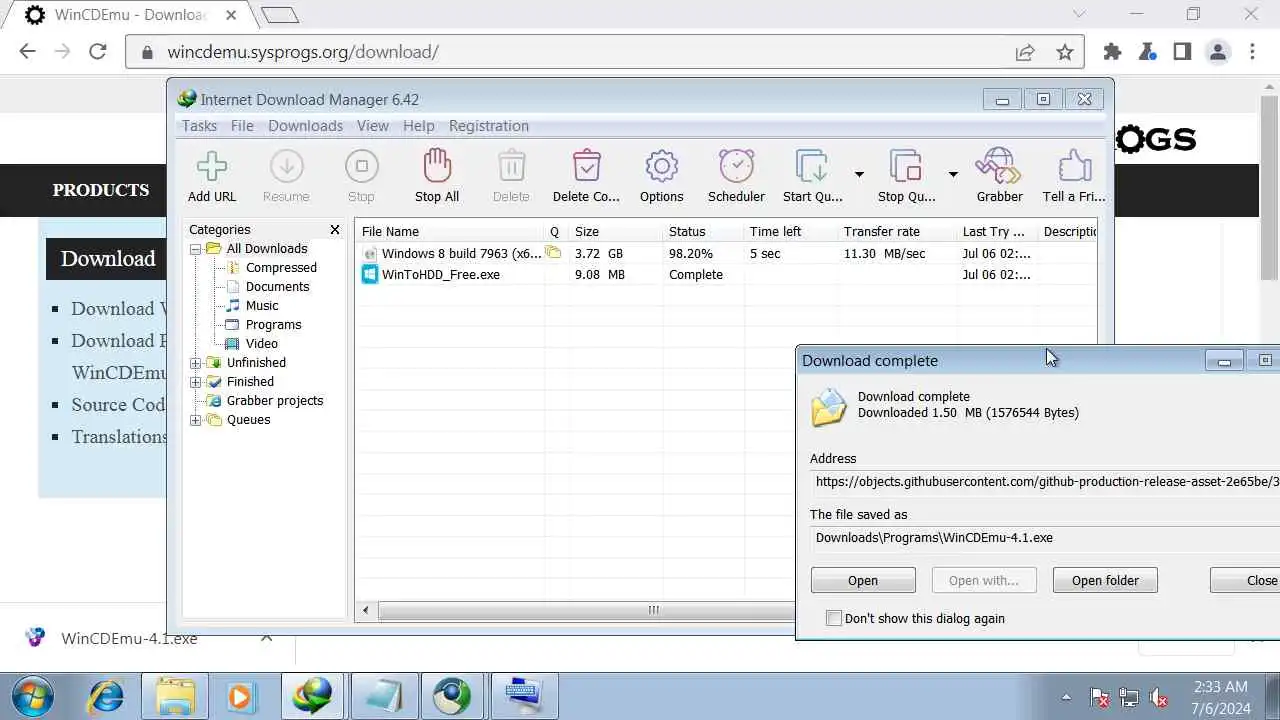Viewport: 1280px width, 720px height.
Task: Show hidden tray icons arrow
Action: pos(1066,698)
